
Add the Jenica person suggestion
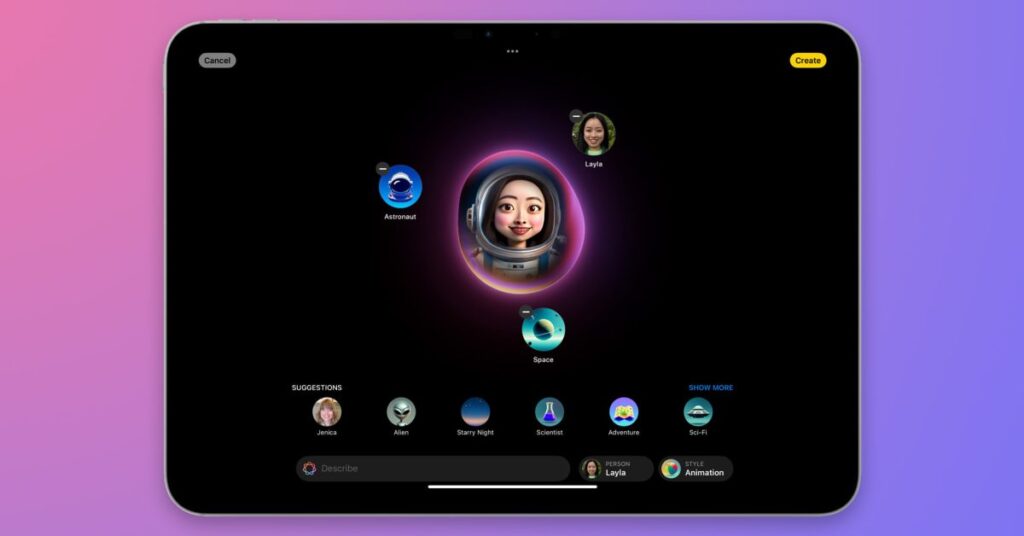tap(327, 412)
